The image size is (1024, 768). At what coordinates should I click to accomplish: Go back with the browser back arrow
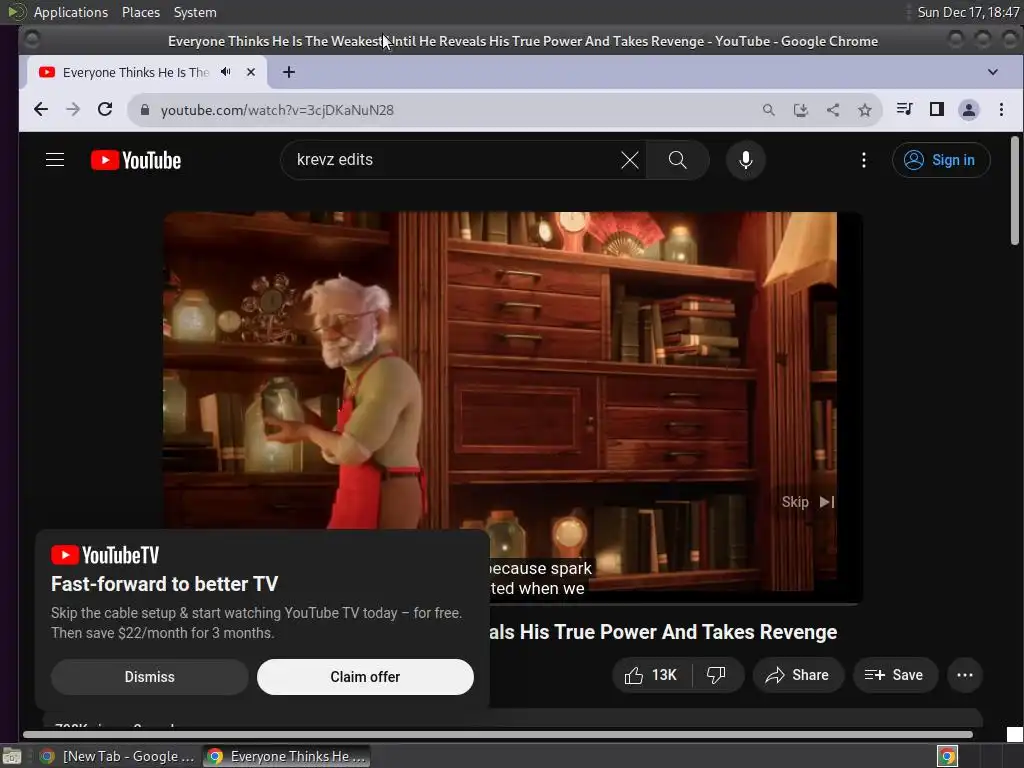40,110
